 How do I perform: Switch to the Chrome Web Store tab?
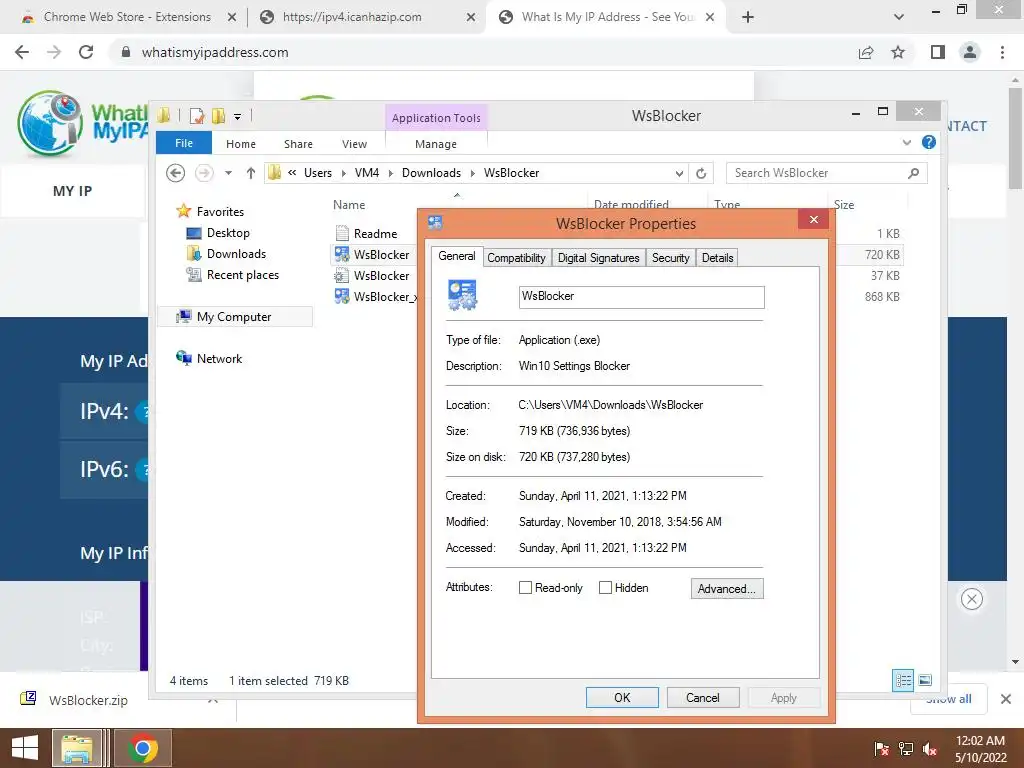coord(128,17)
